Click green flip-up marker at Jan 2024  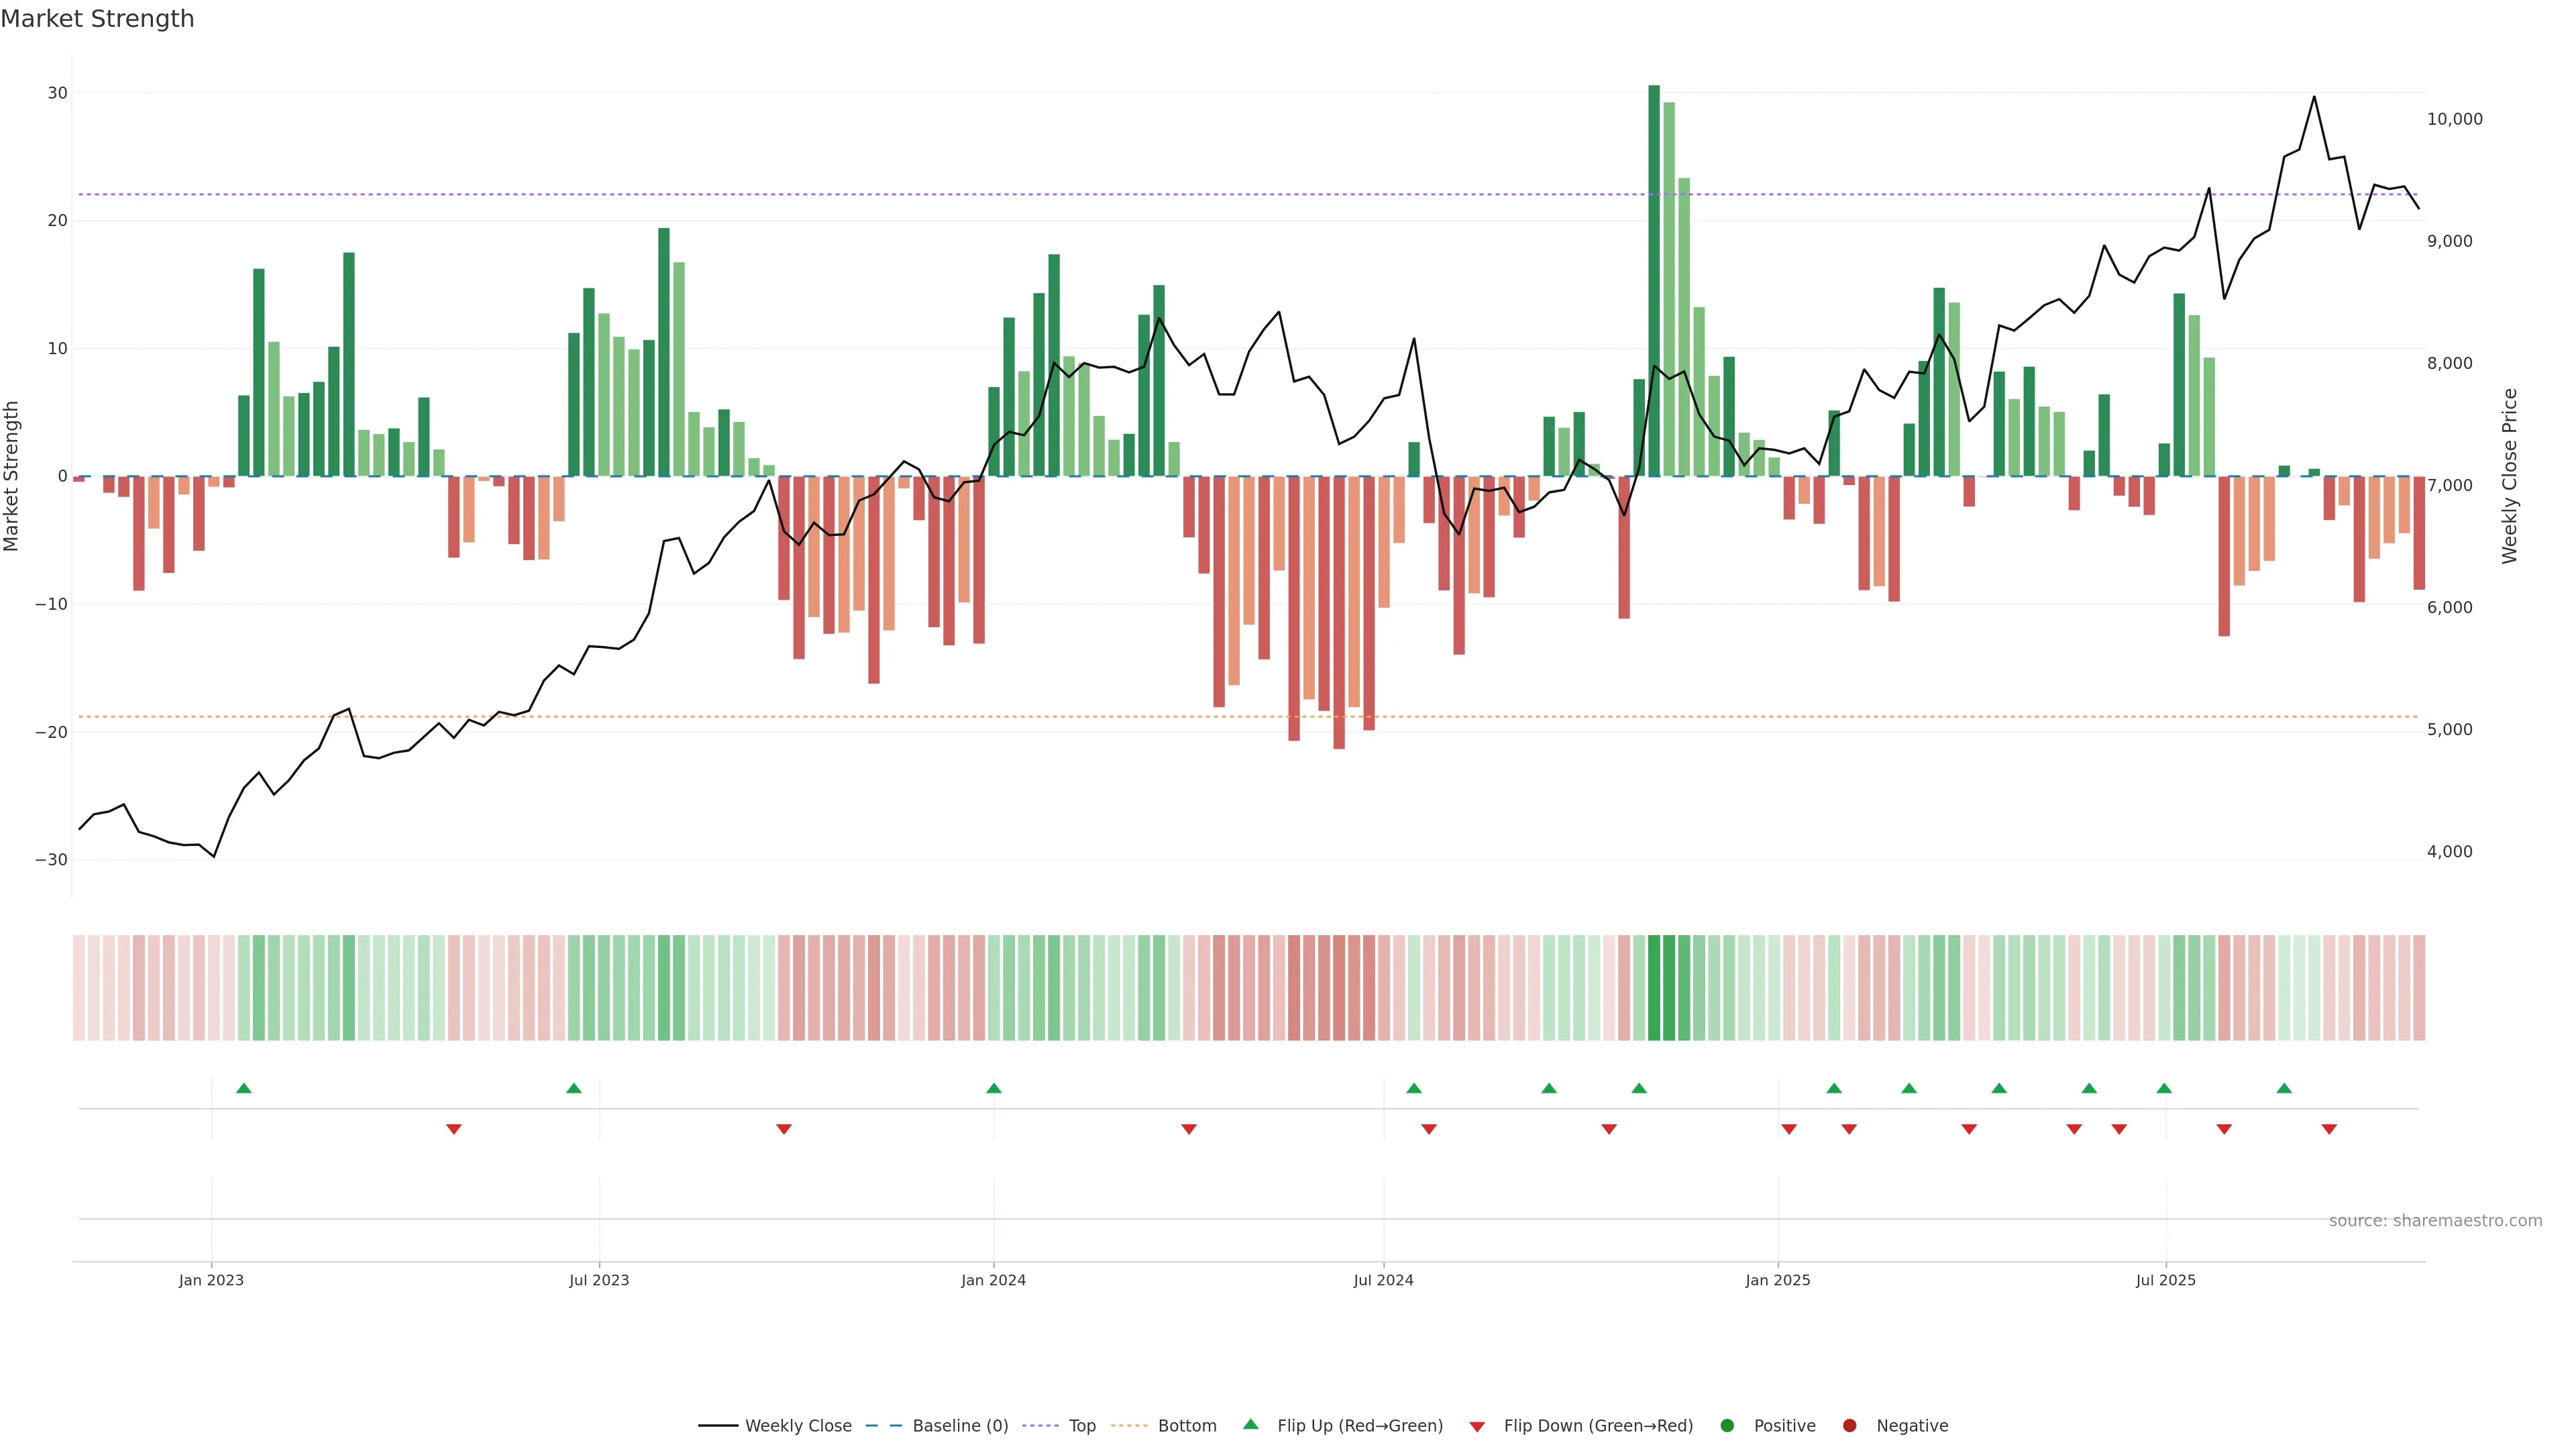(993, 1088)
